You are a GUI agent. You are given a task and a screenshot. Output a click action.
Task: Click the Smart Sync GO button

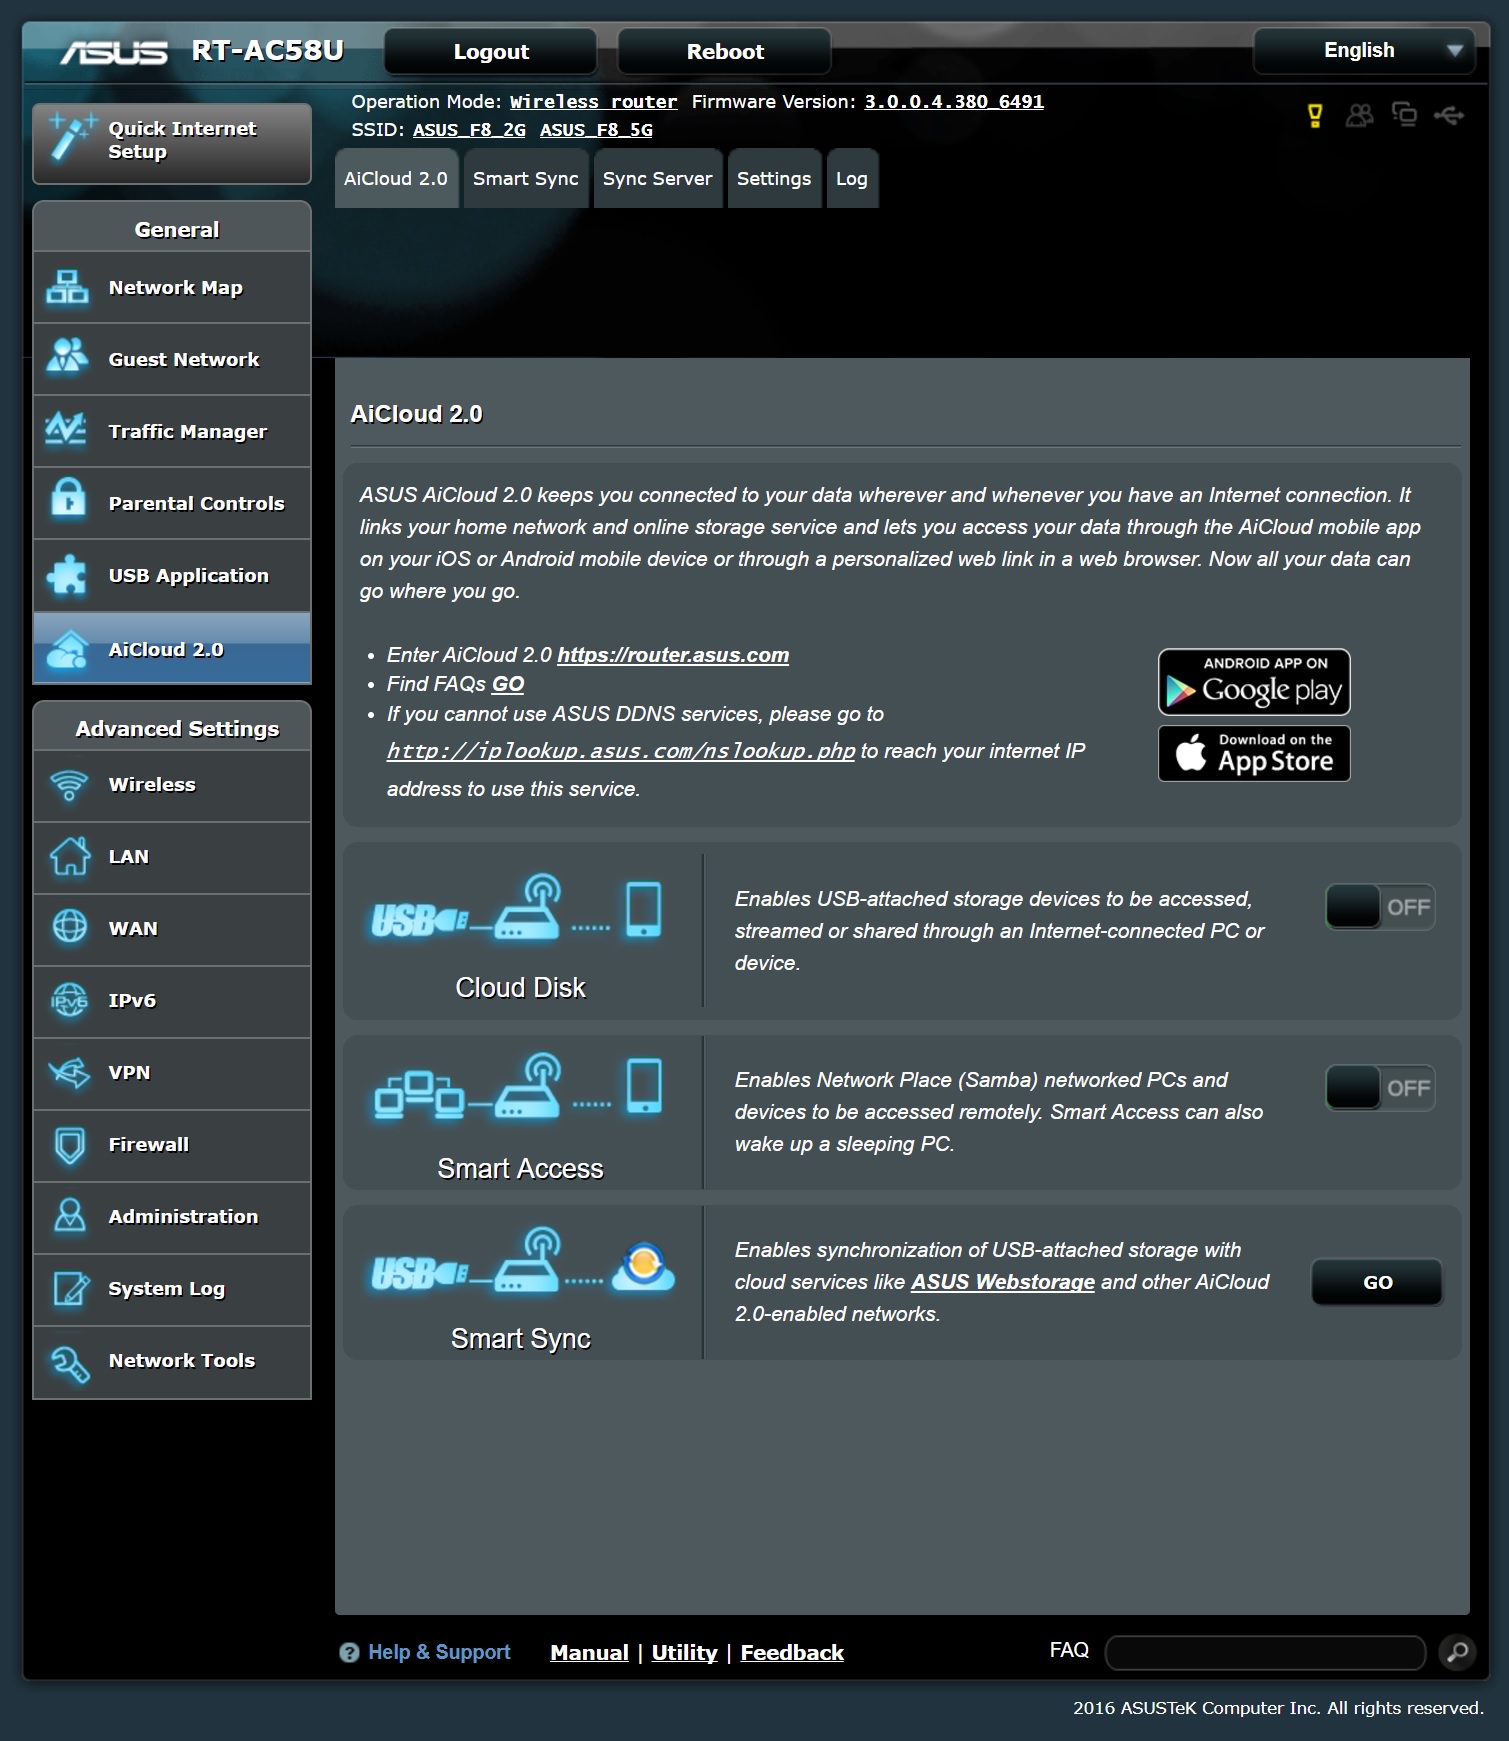click(x=1377, y=1282)
